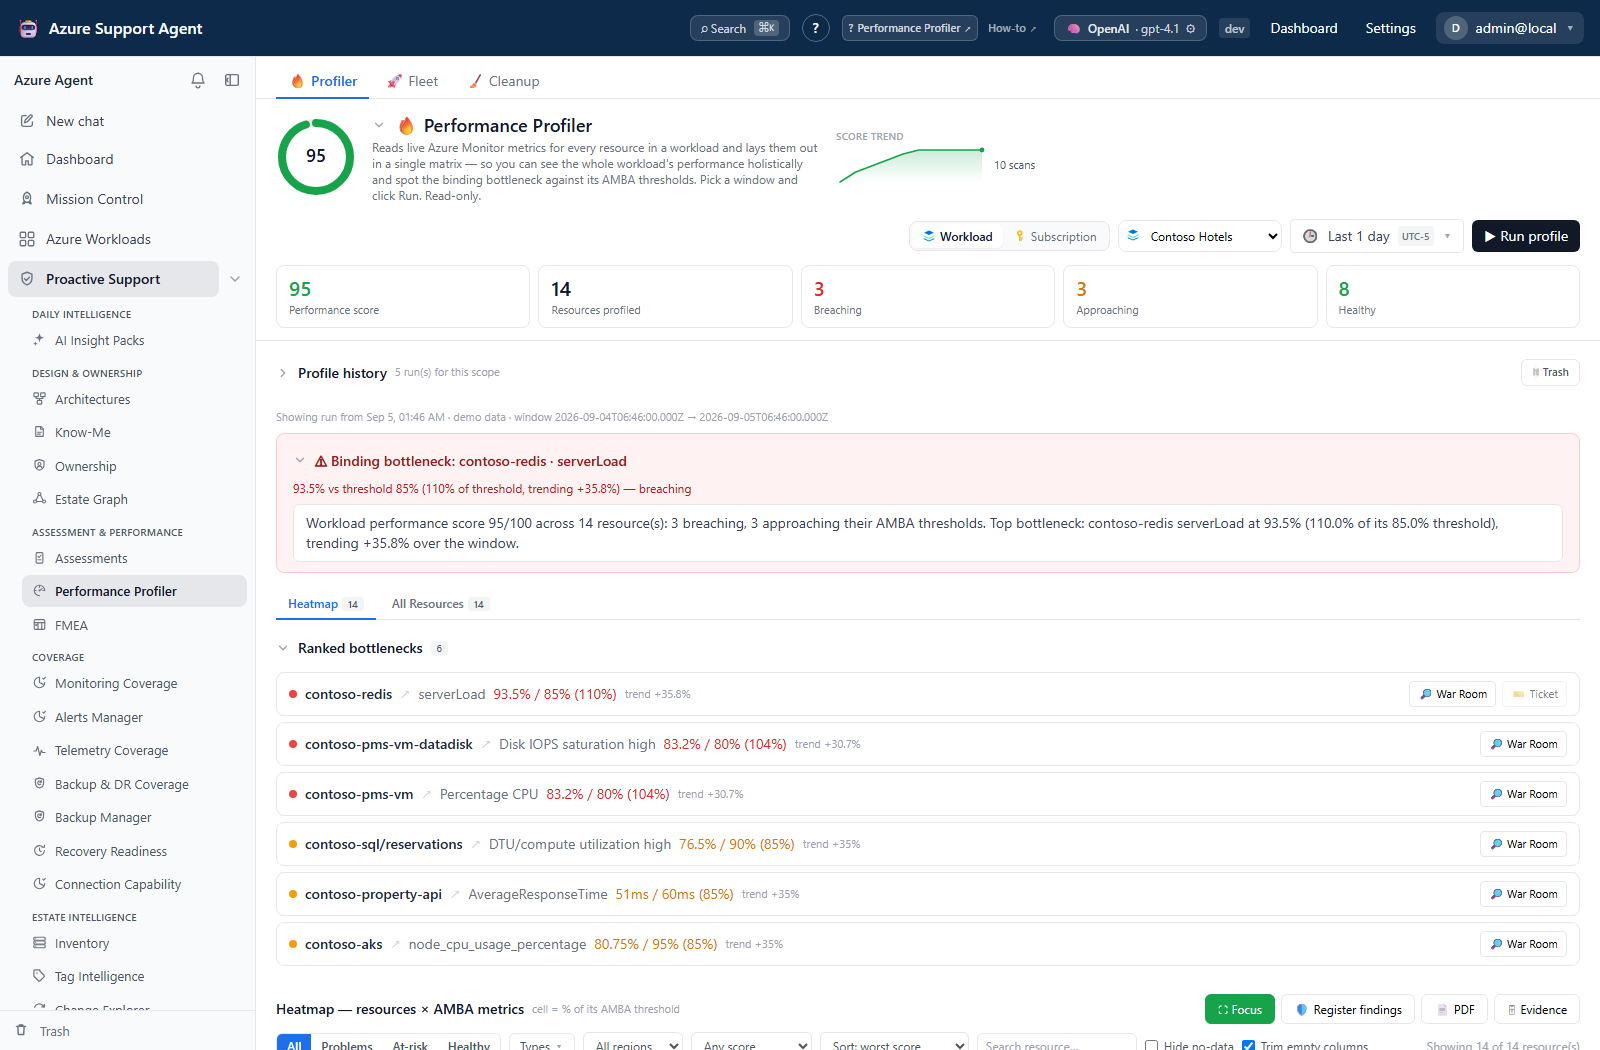Image resolution: width=1600 pixels, height=1050 pixels.
Task: Open All Resources tab
Action: pyautogui.click(x=438, y=604)
